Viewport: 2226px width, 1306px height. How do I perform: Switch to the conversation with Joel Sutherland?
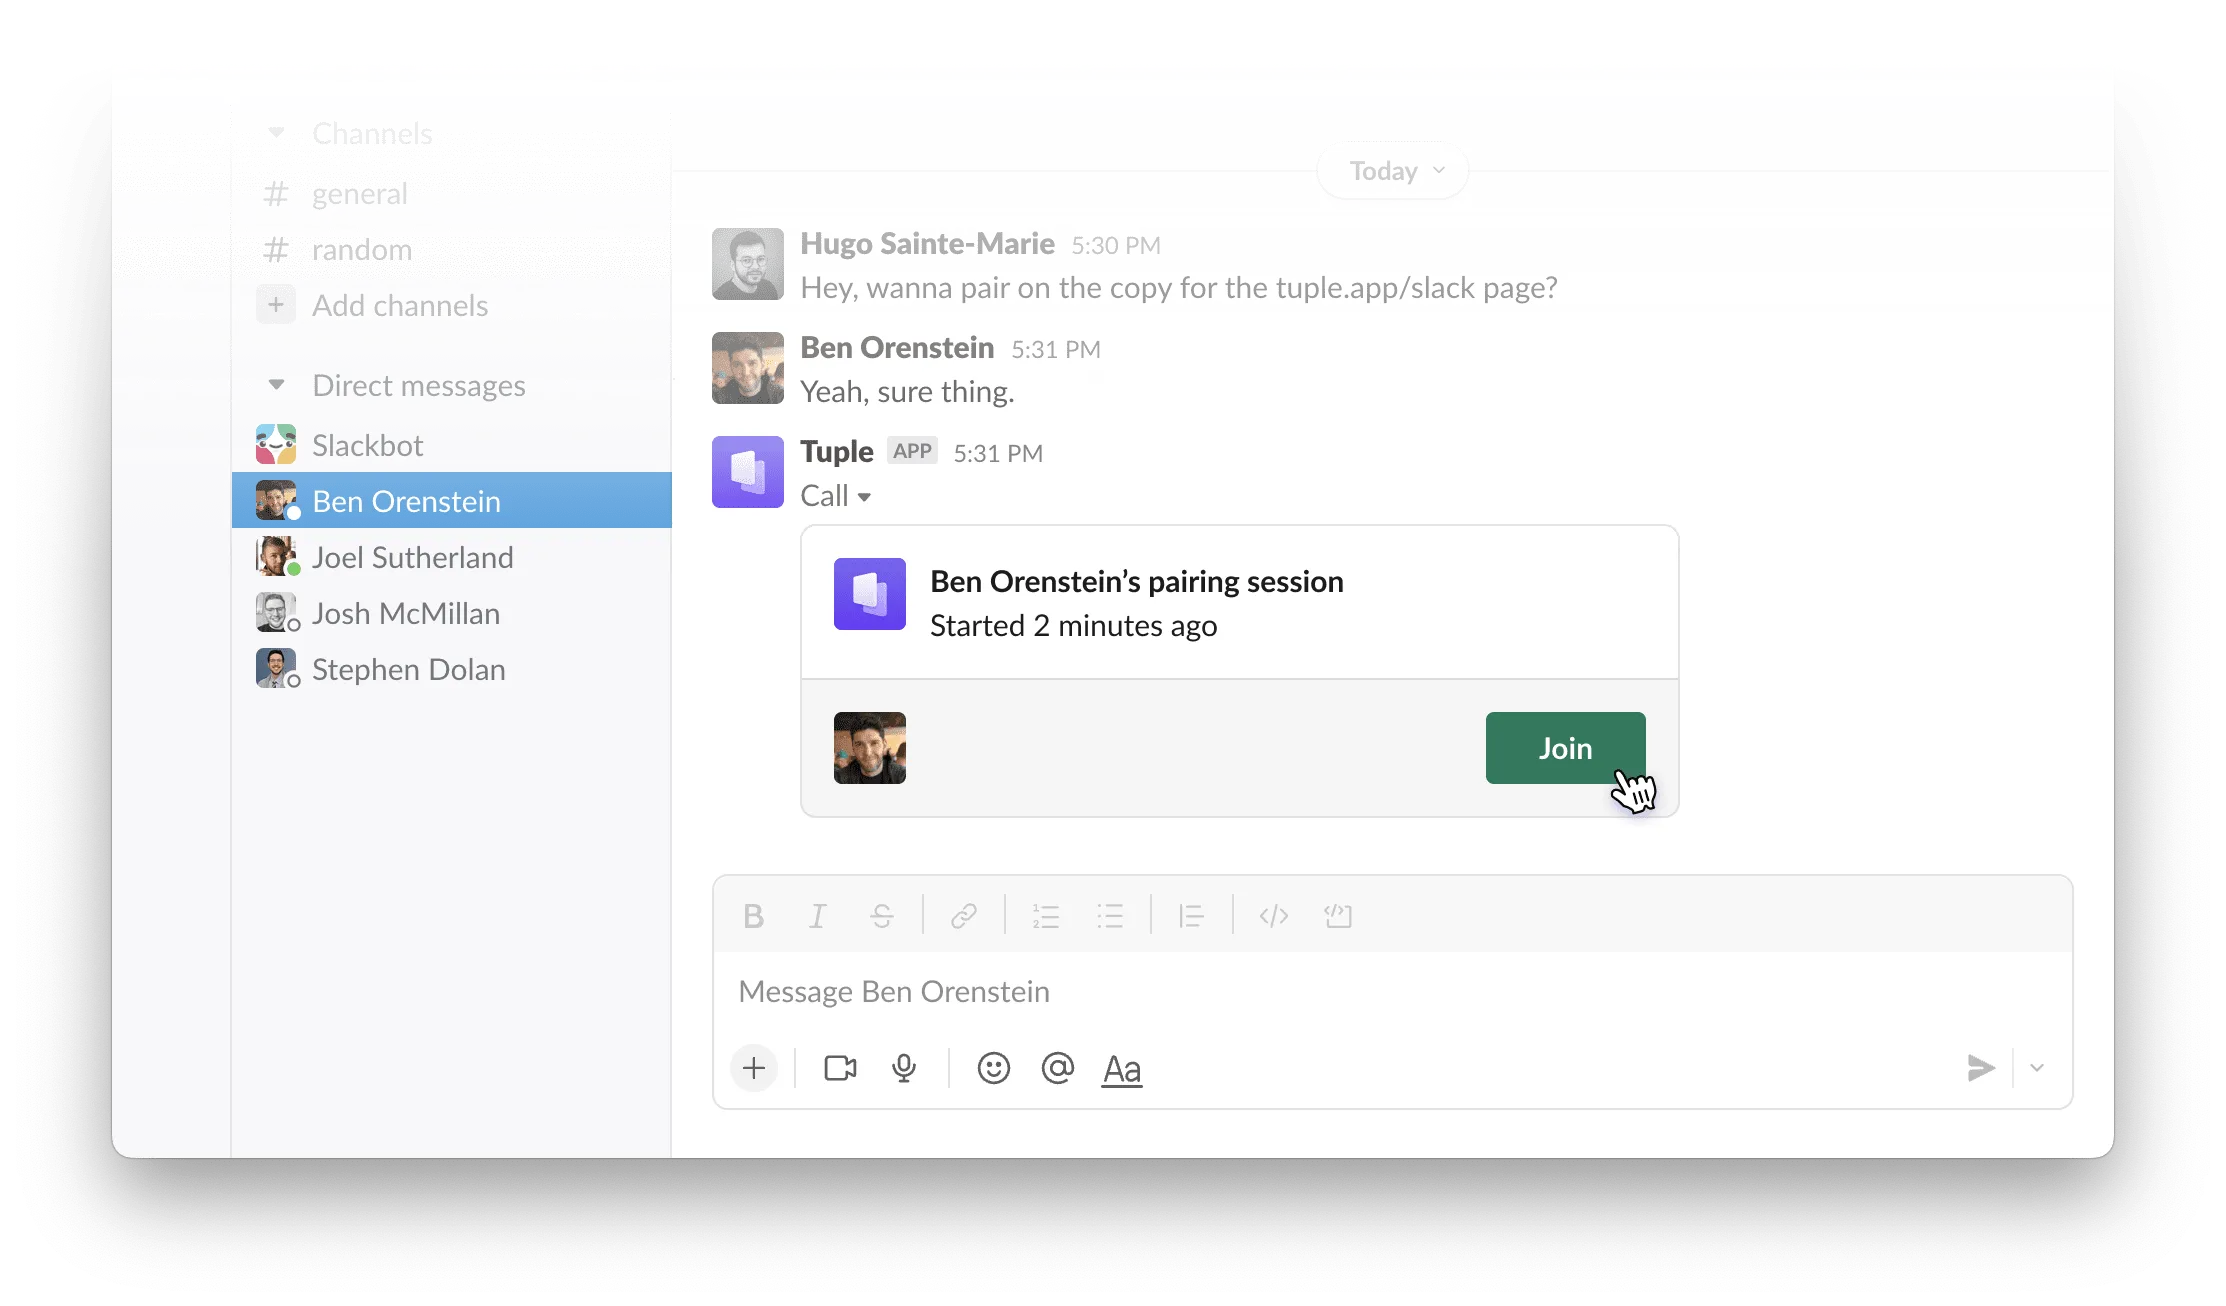click(x=412, y=557)
